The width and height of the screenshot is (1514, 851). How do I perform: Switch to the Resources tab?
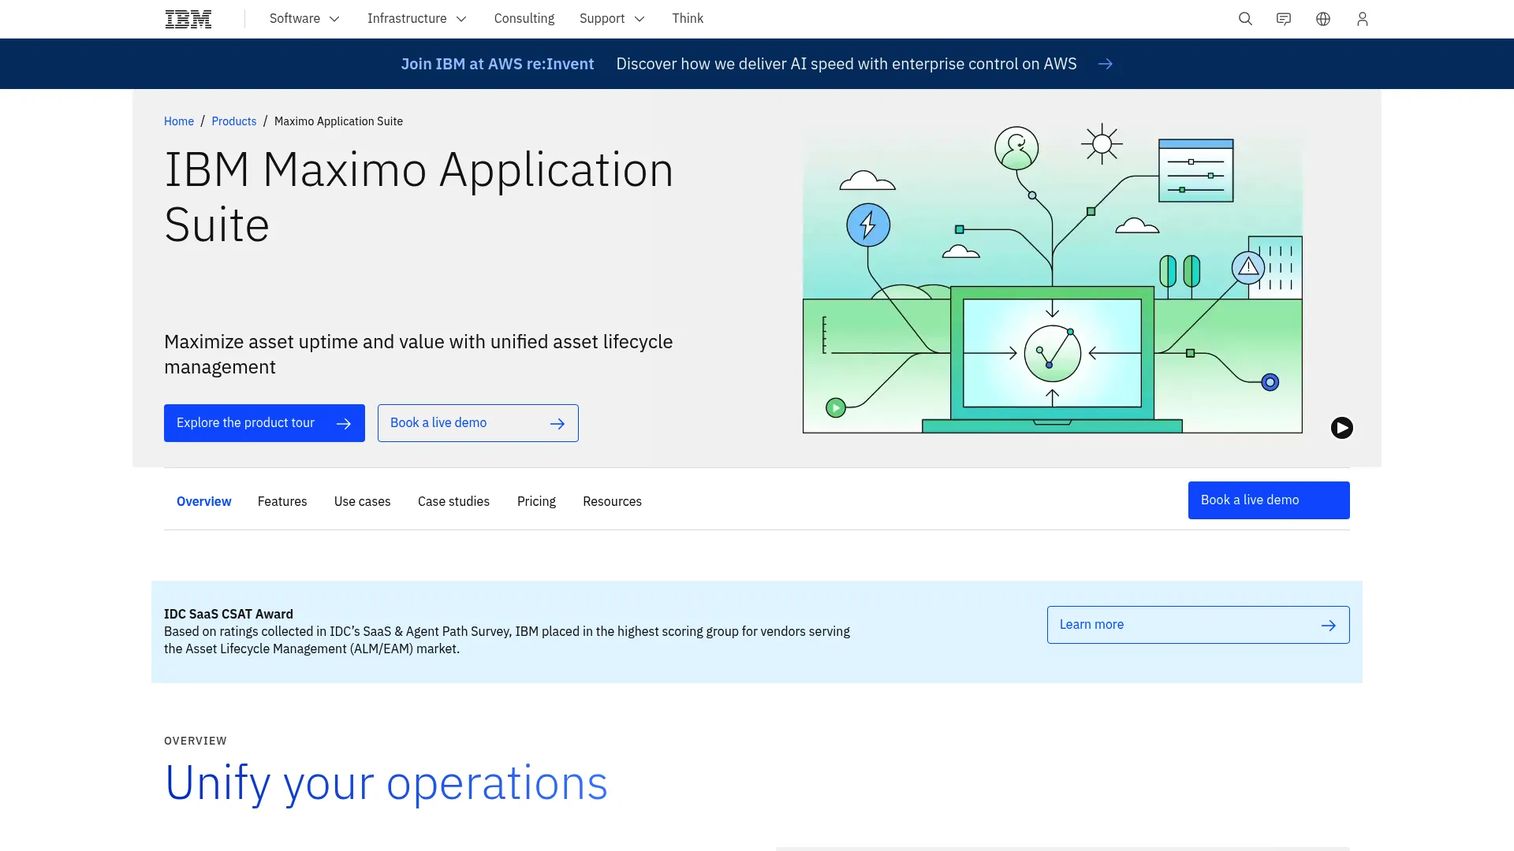click(612, 501)
